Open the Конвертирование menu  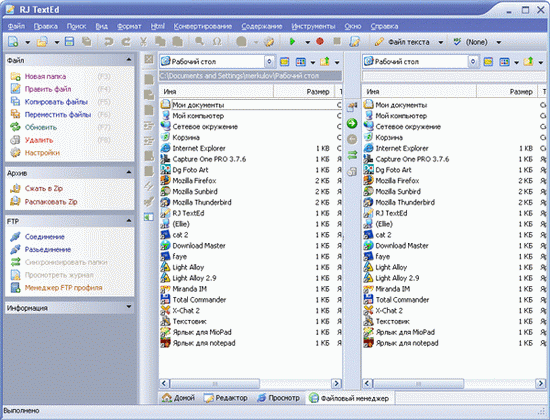[203, 26]
